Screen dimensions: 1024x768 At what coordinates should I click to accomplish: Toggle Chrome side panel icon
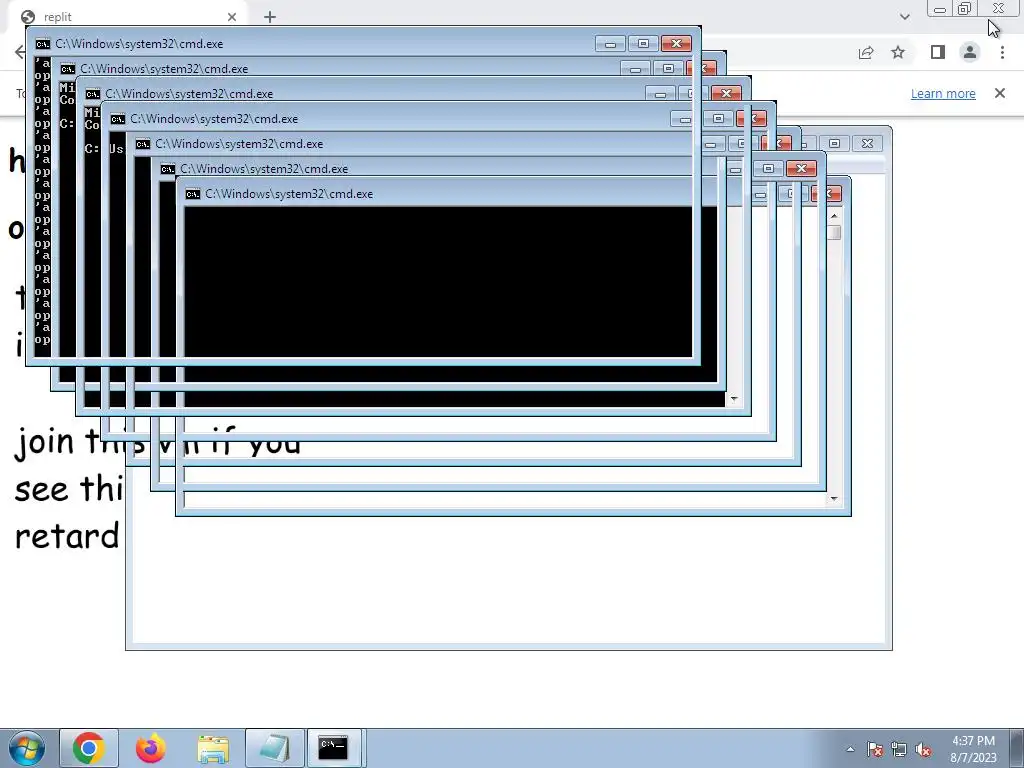pos(938,52)
